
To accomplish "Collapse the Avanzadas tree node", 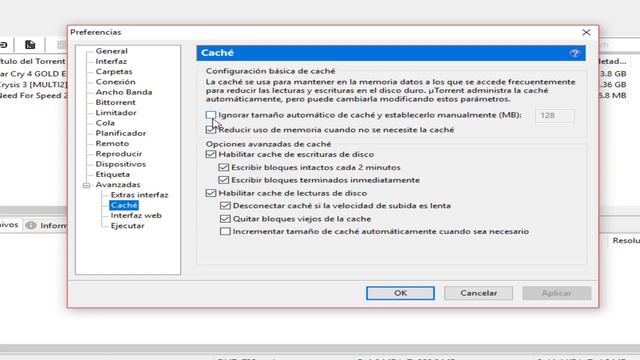I will click(87, 185).
